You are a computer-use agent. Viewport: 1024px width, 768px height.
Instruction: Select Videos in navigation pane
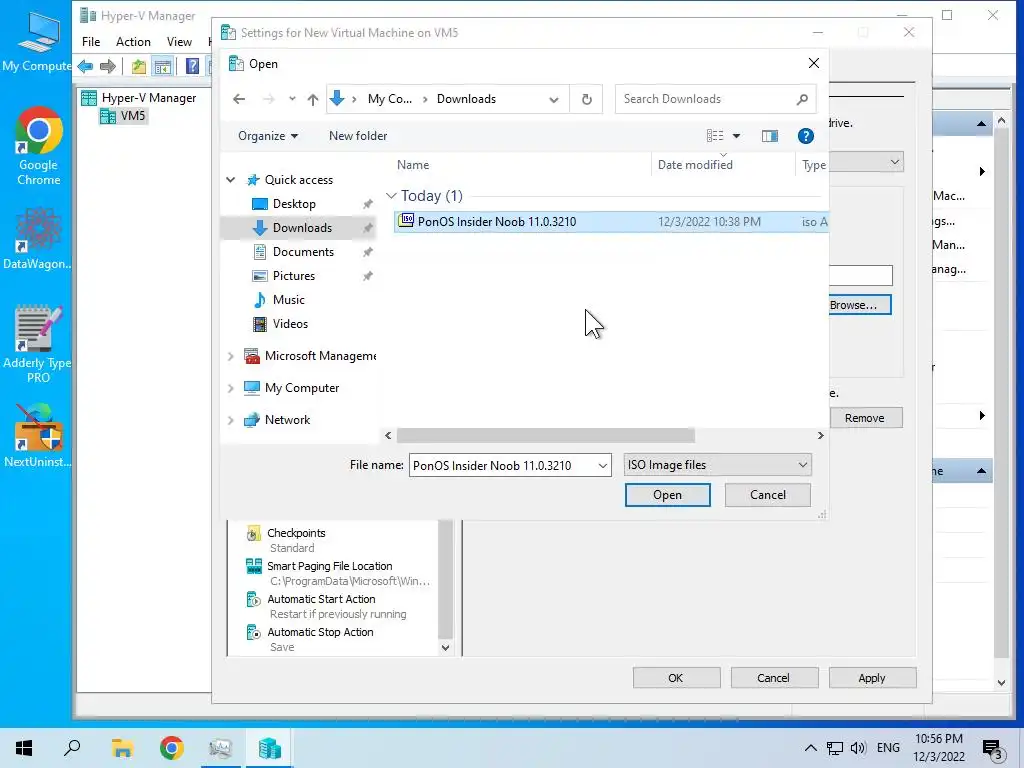(x=290, y=324)
